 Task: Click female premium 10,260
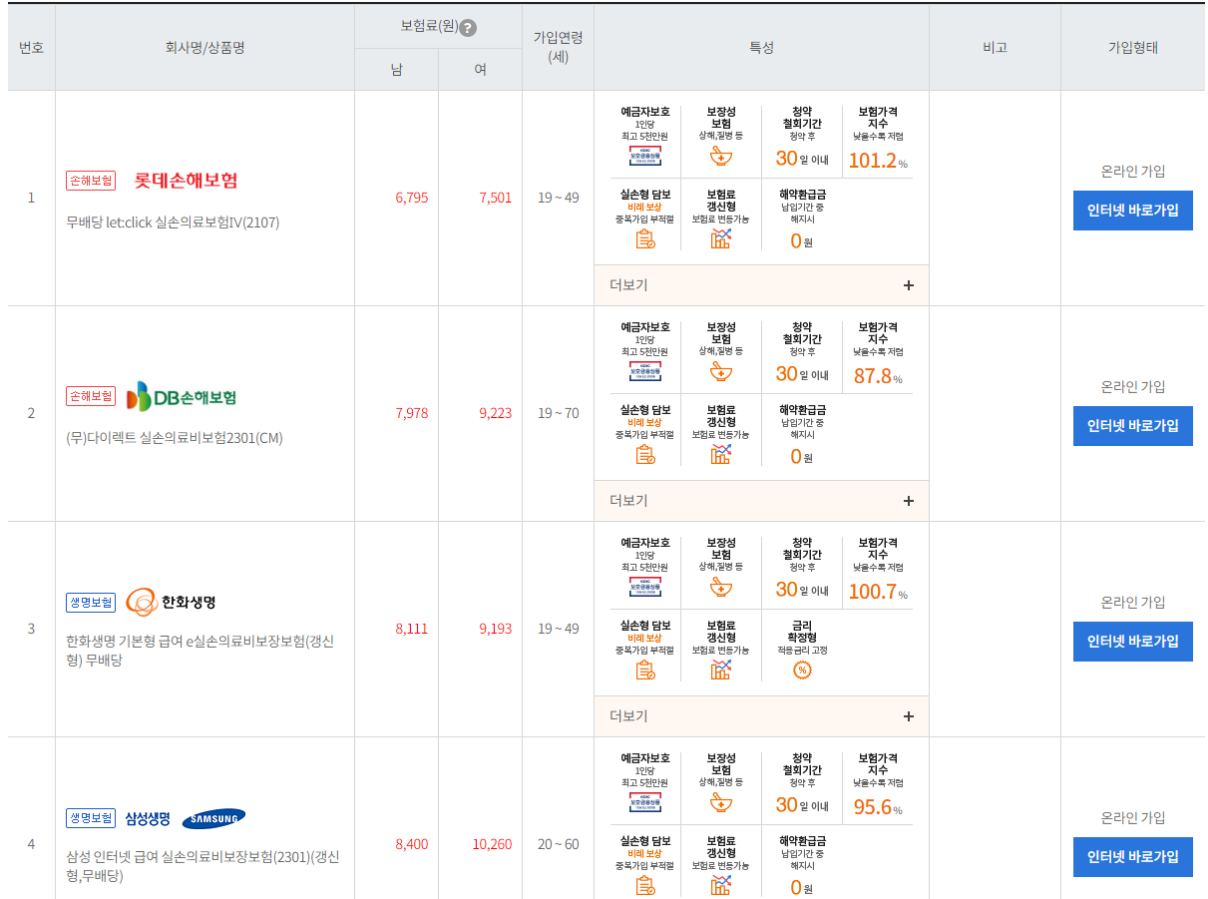coord(492,844)
